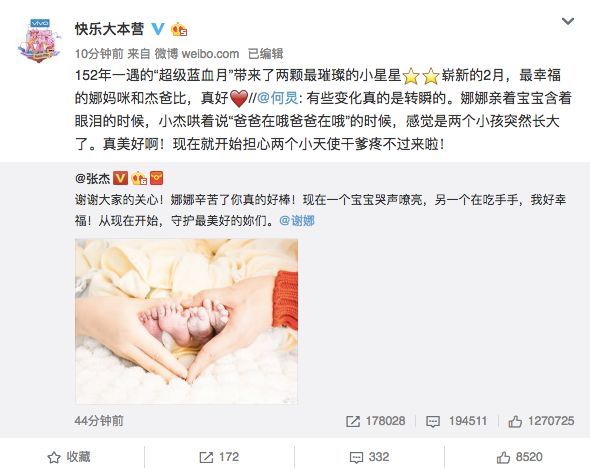Like this post showing 8520 likes

[520, 457]
